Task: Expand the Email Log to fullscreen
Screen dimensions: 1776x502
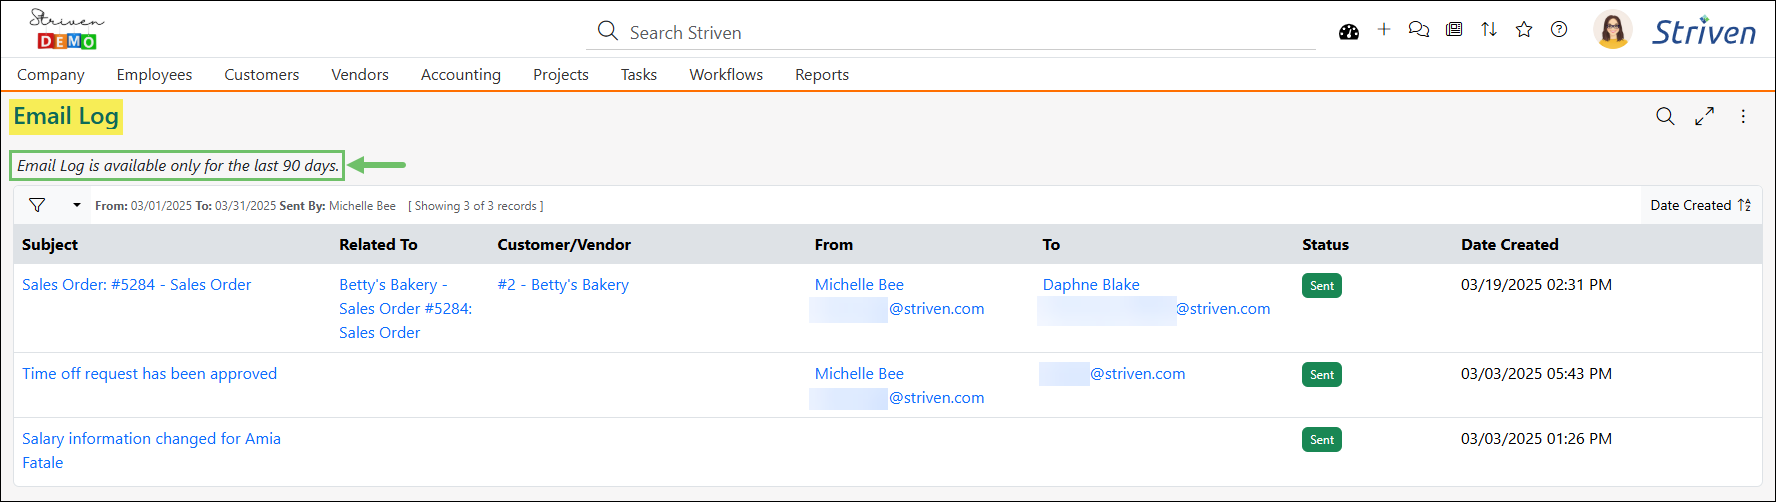Action: pos(1704,116)
